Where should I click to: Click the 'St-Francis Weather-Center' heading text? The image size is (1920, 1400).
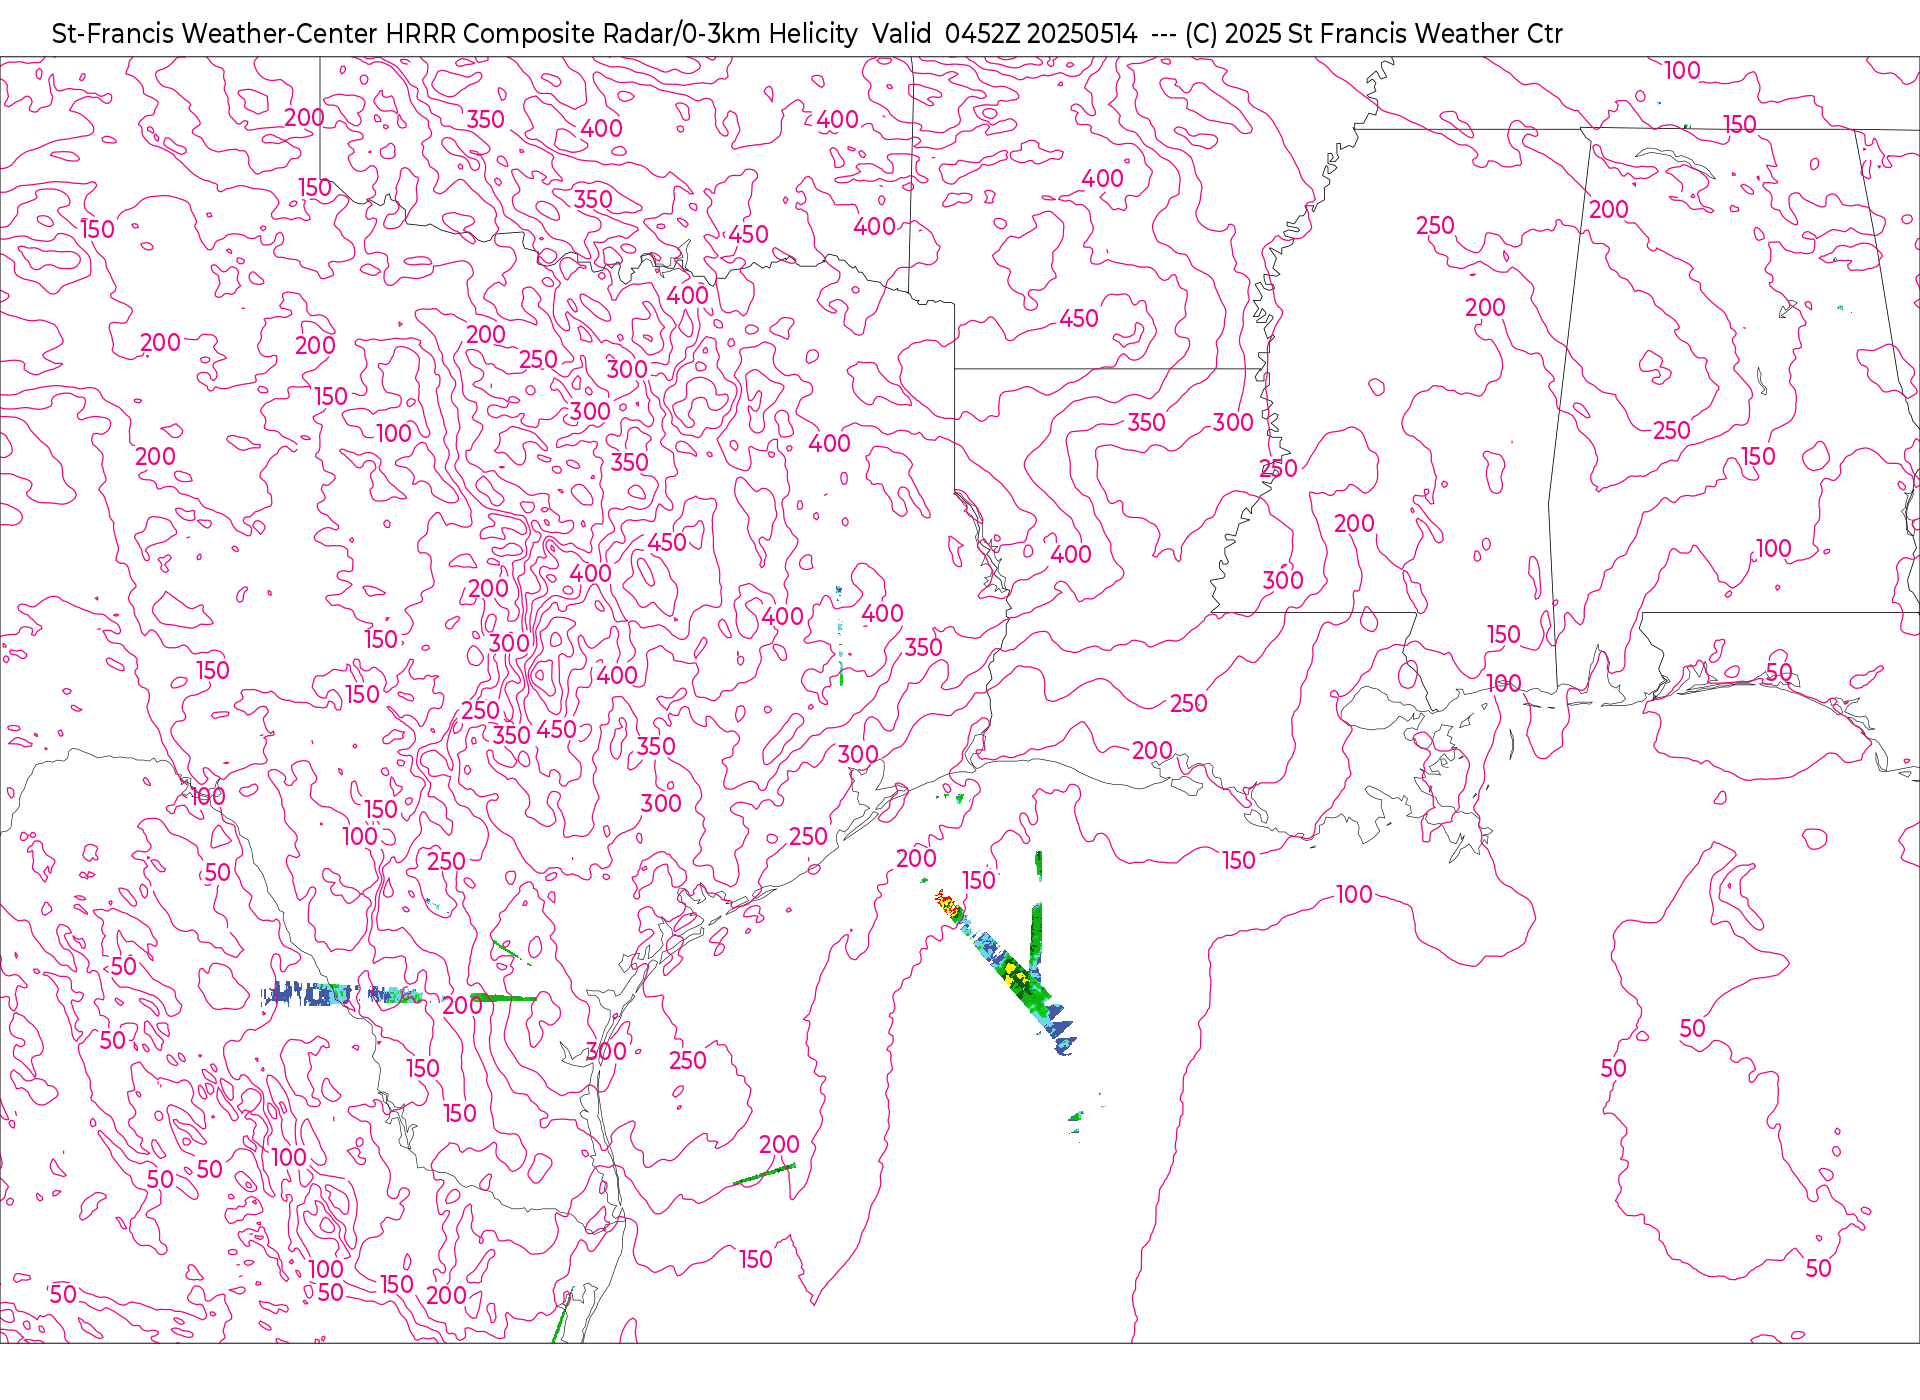pyautogui.click(x=214, y=34)
